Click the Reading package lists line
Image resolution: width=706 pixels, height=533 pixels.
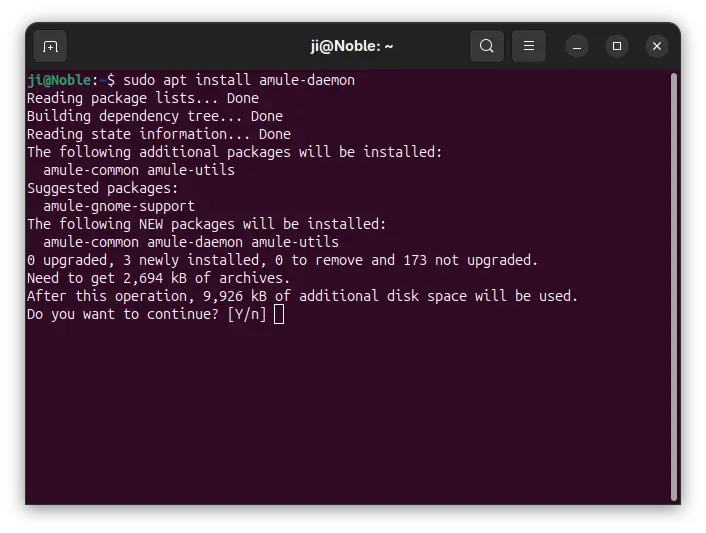[143, 98]
